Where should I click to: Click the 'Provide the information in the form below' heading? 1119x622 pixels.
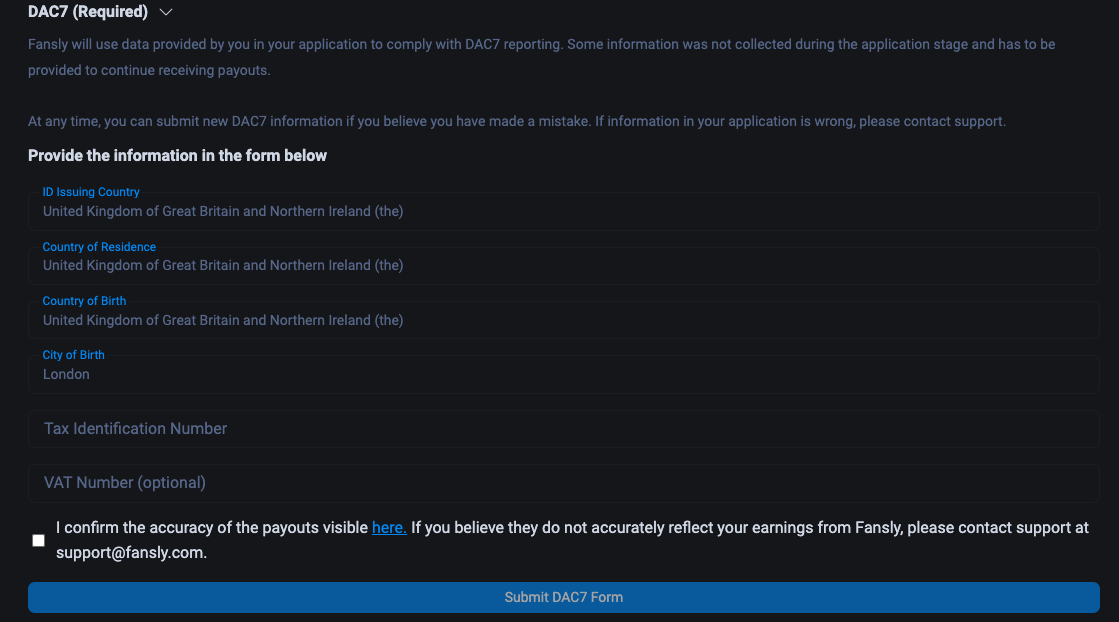point(177,156)
